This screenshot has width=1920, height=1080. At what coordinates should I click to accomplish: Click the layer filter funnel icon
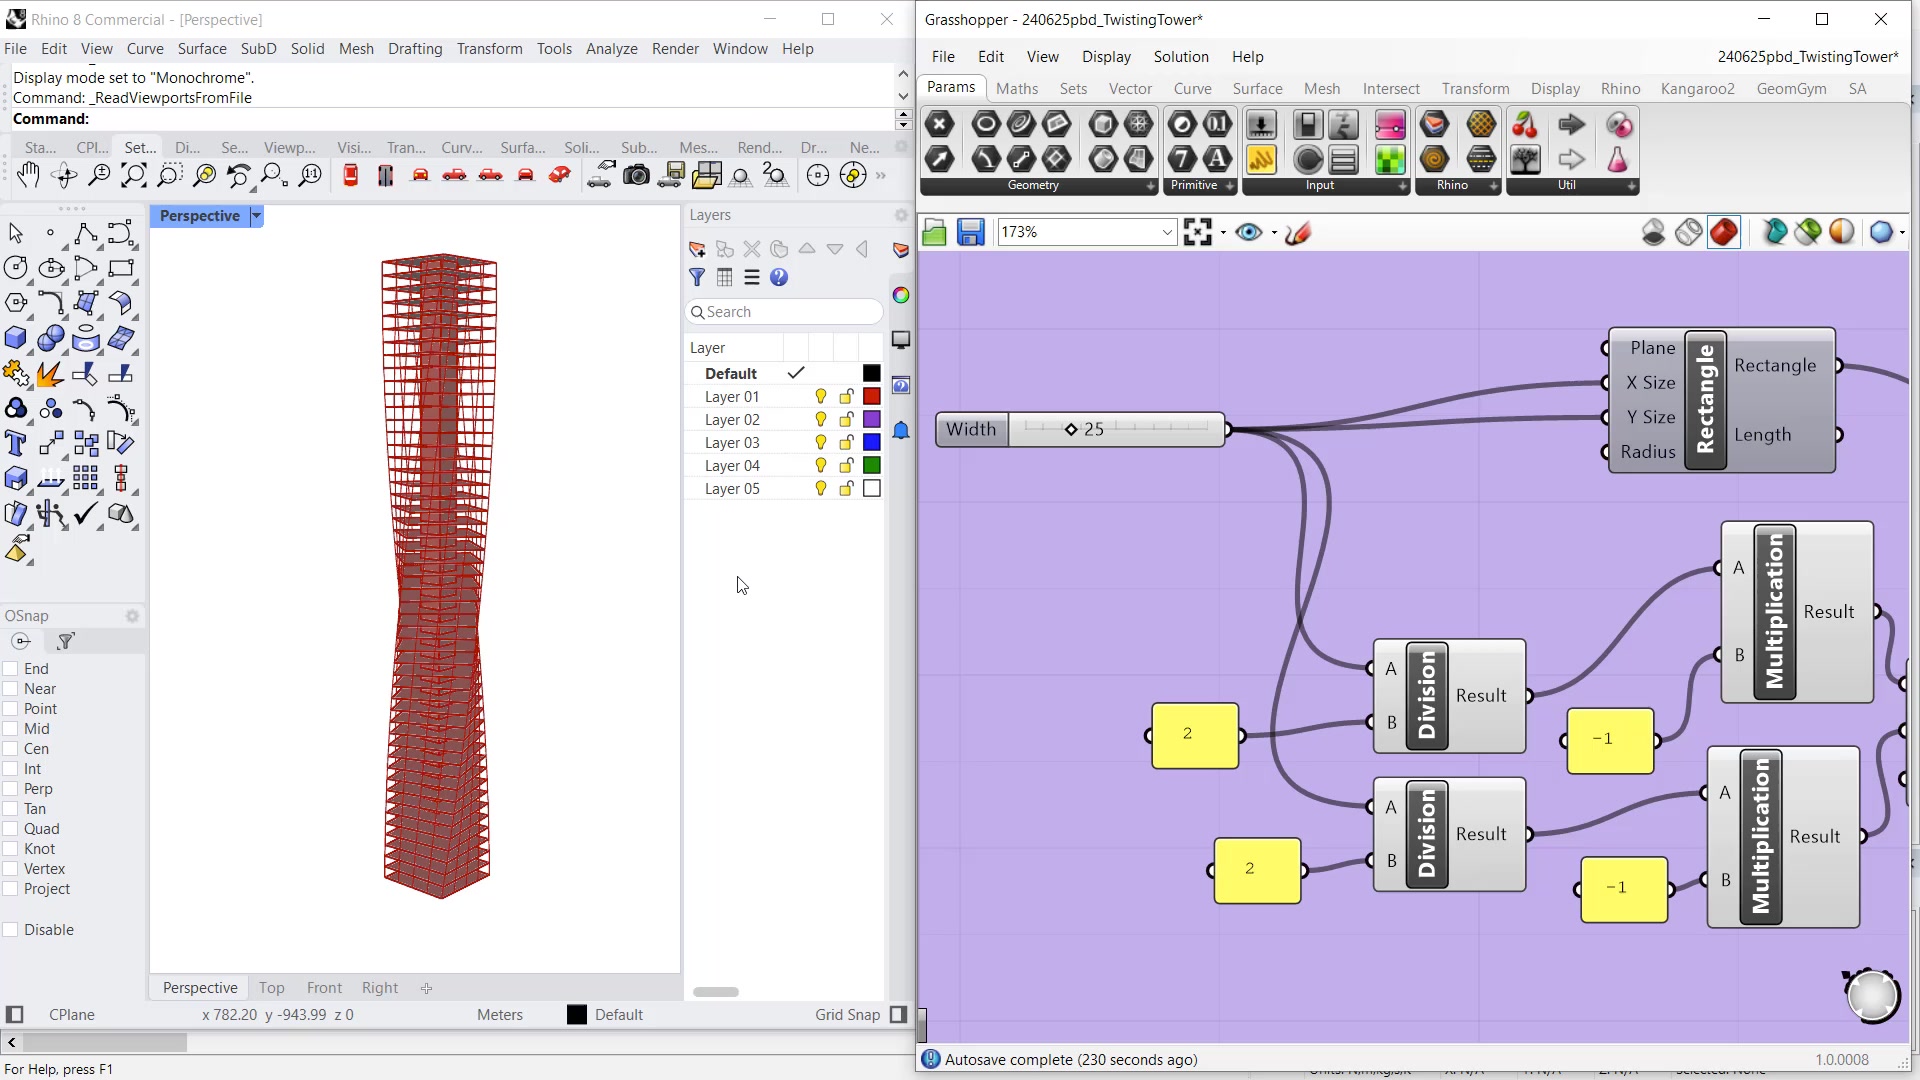click(697, 277)
